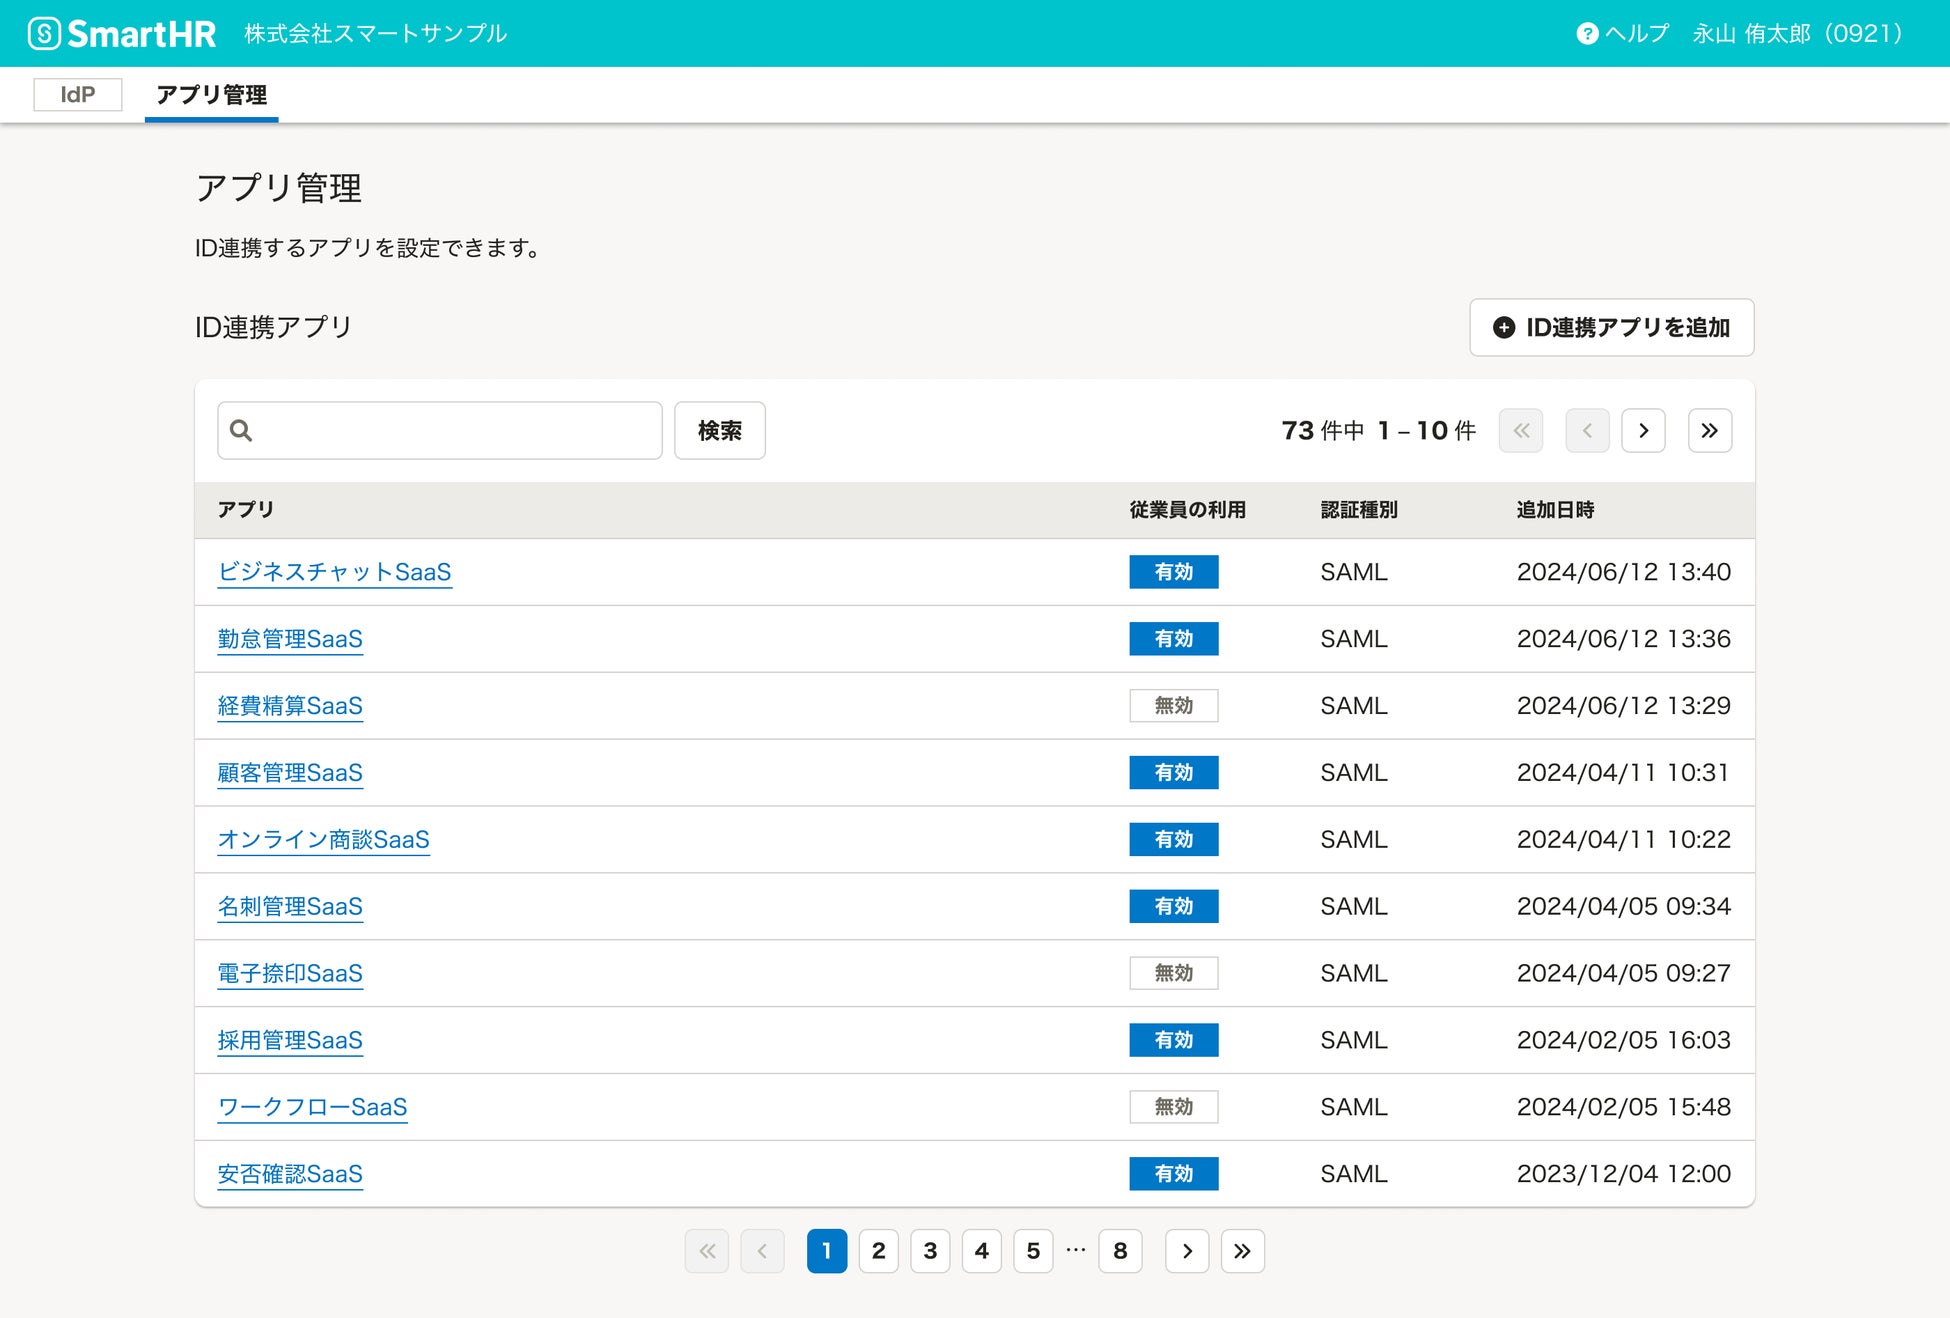Click the magnifier icon in search field
Viewport: 1950px width, 1318px height.
(x=241, y=431)
